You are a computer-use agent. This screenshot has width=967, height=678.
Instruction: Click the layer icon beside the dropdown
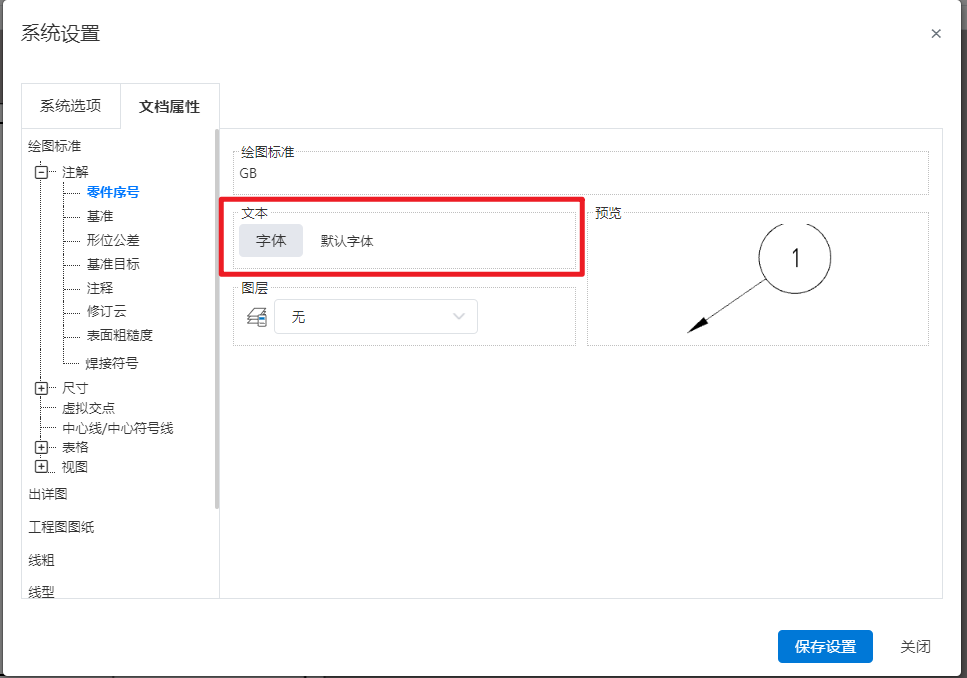click(x=257, y=317)
